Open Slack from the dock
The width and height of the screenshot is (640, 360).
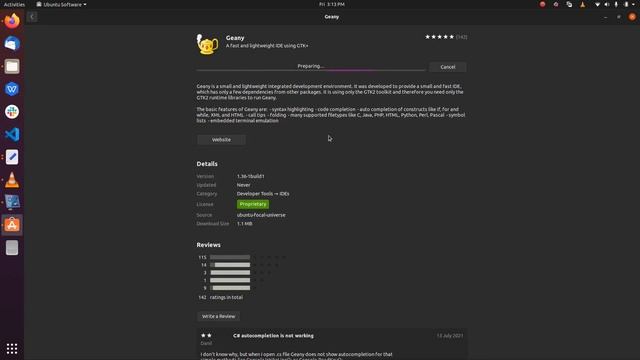point(12,112)
